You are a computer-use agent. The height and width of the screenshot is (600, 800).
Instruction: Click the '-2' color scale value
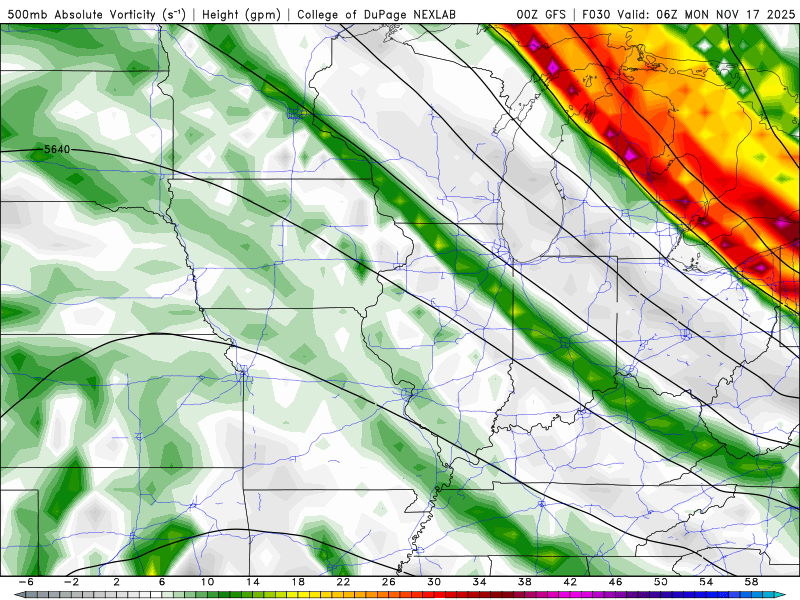click(71, 582)
